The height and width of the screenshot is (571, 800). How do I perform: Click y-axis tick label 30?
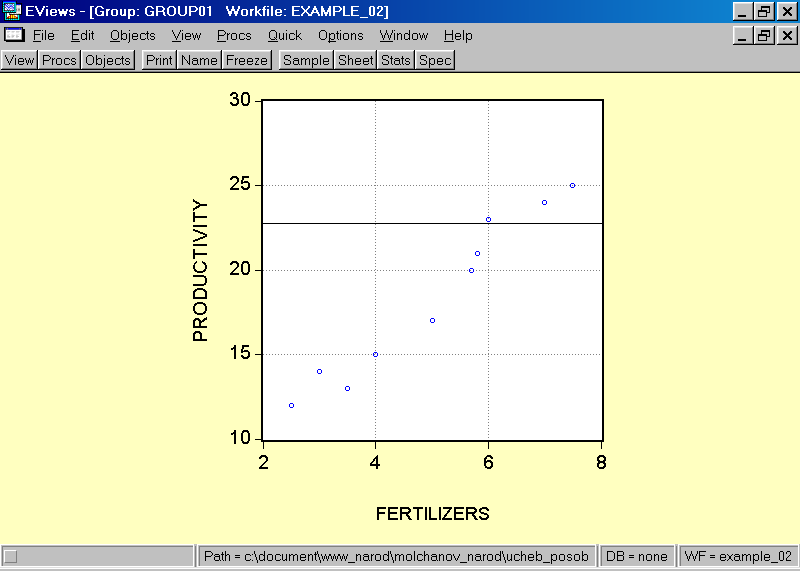coord(240,100)
